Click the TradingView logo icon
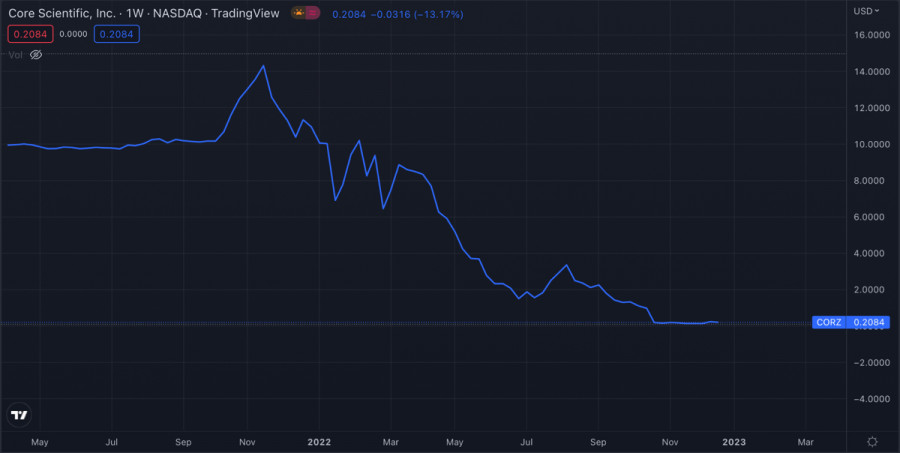900x453 pixels. click(x=19, y=415)
